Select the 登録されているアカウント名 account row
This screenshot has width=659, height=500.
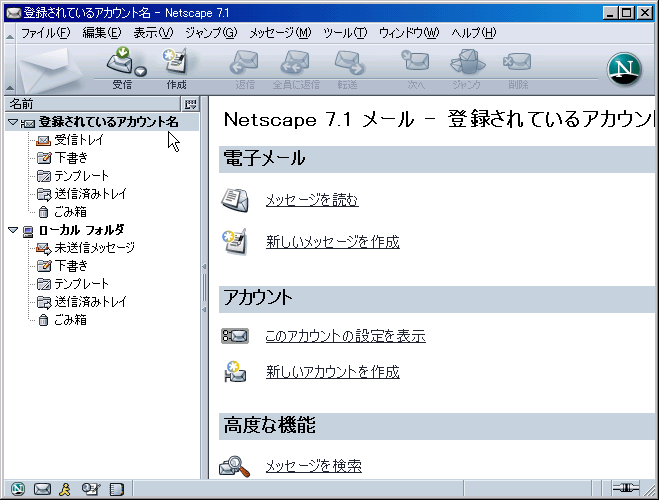coord(102,122)
